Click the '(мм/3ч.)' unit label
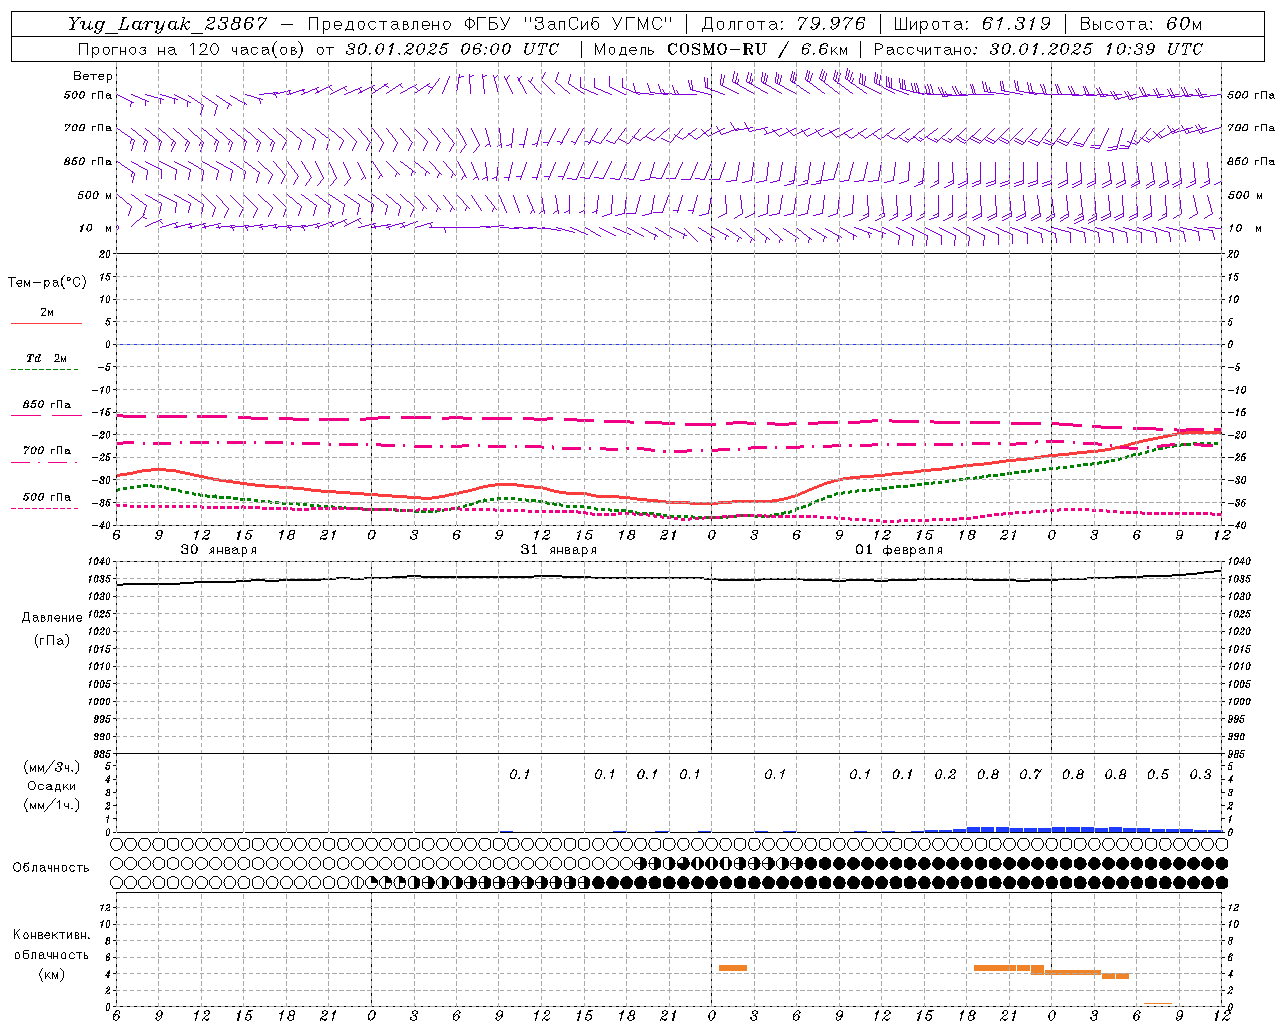Viewport: 1280px width, 1024px height. click(52, 767)
